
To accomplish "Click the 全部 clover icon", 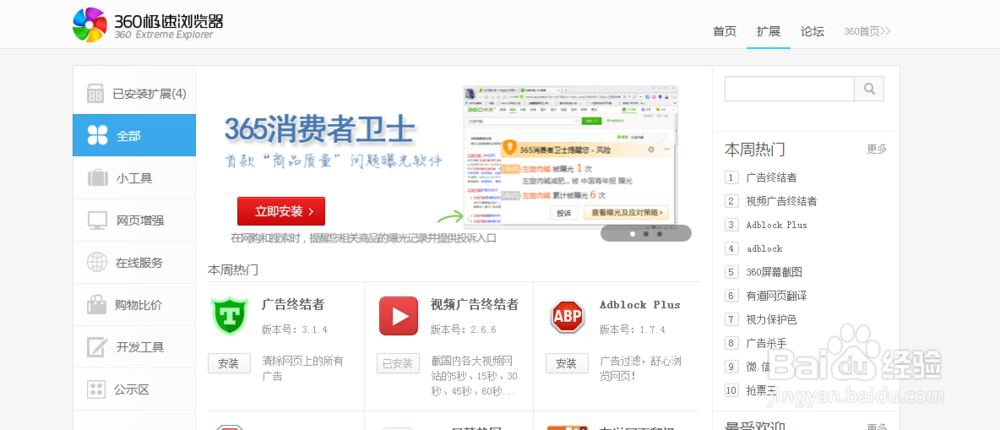I will click(97, 135).
